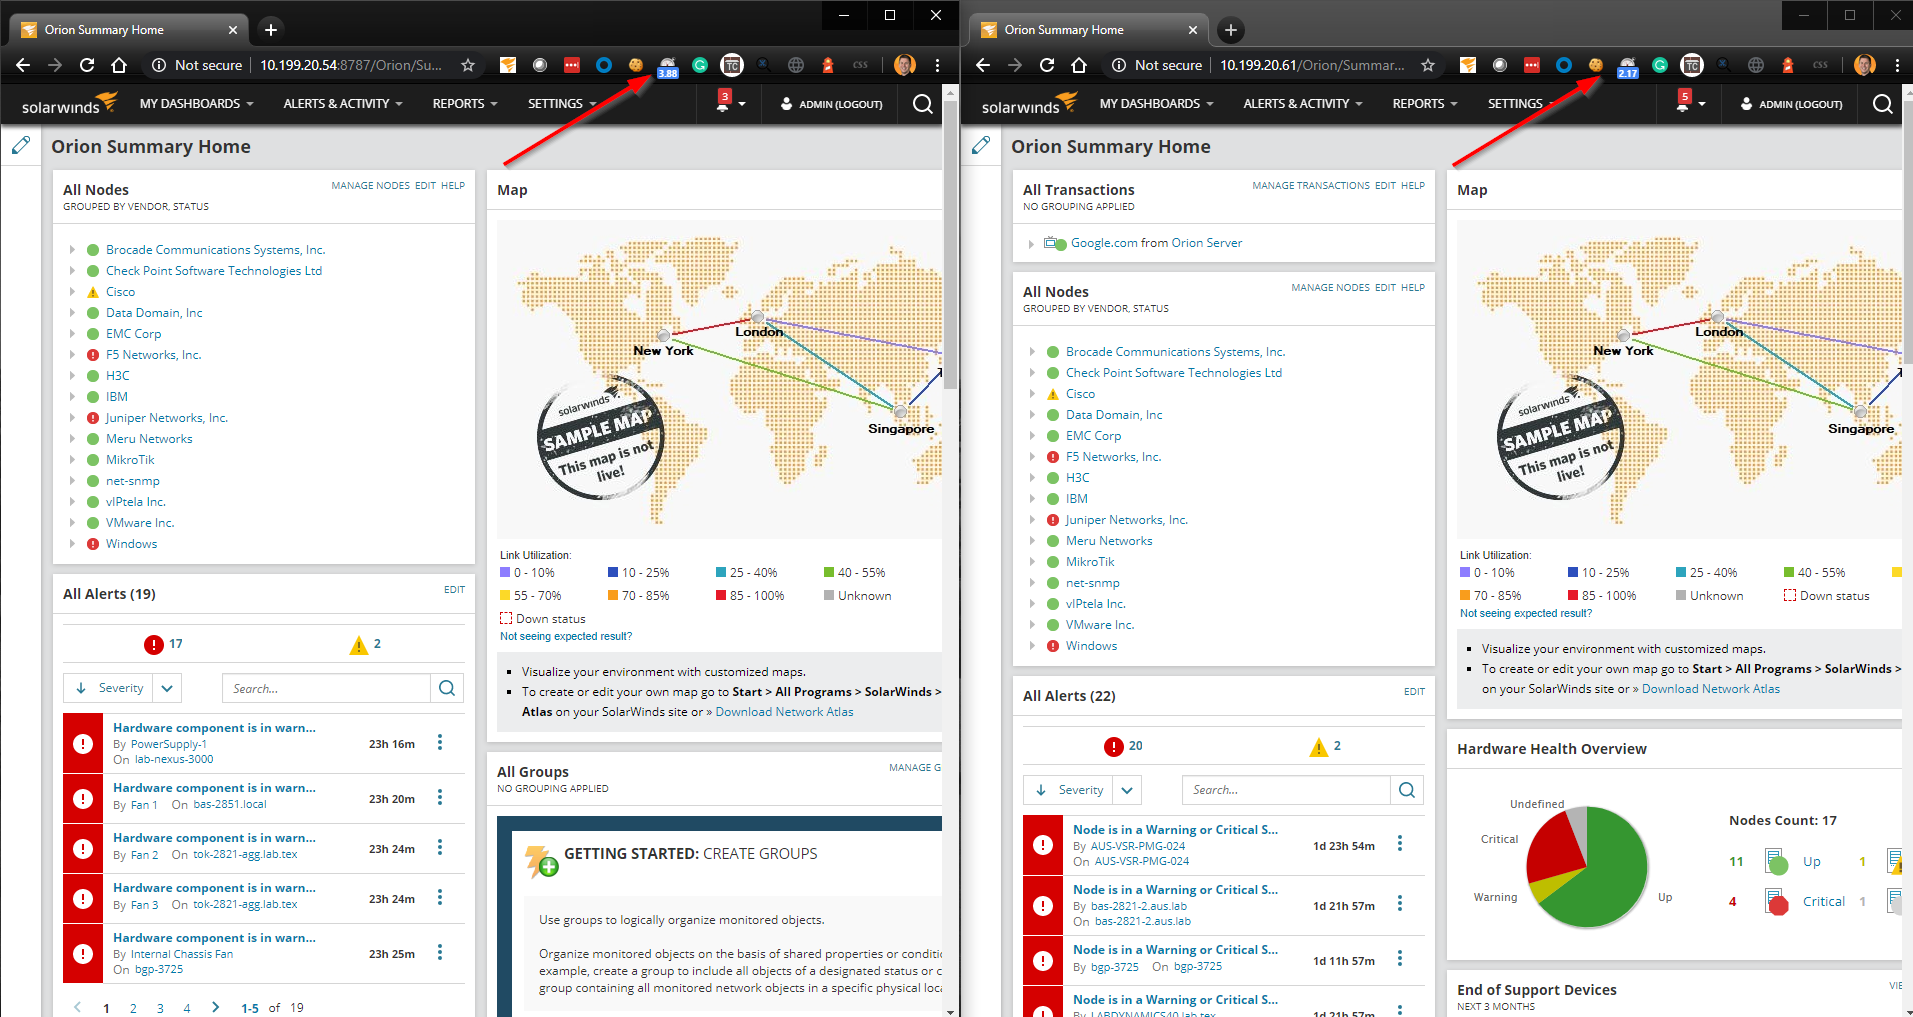1913x1017 pixels.
Task: Click the notifications bell showing 5 in right window
Action: [1683, 101]
